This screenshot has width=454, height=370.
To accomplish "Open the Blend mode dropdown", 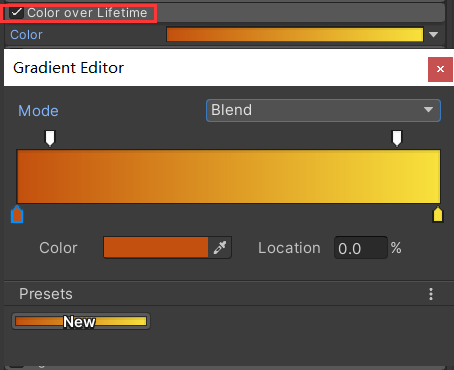I will pos(323,110).
